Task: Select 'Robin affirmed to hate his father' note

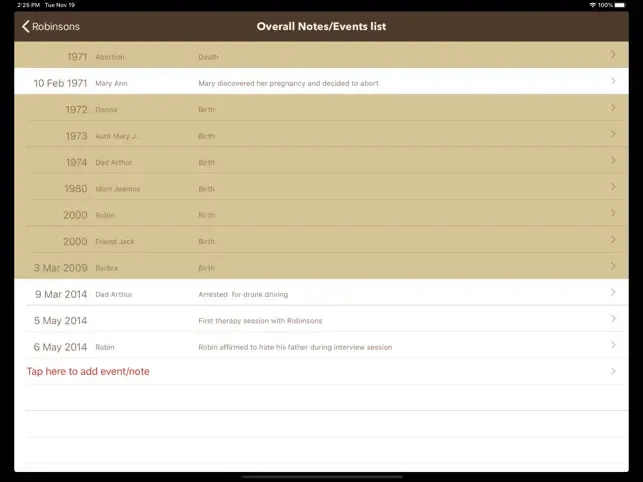Action: coord(295,347)
